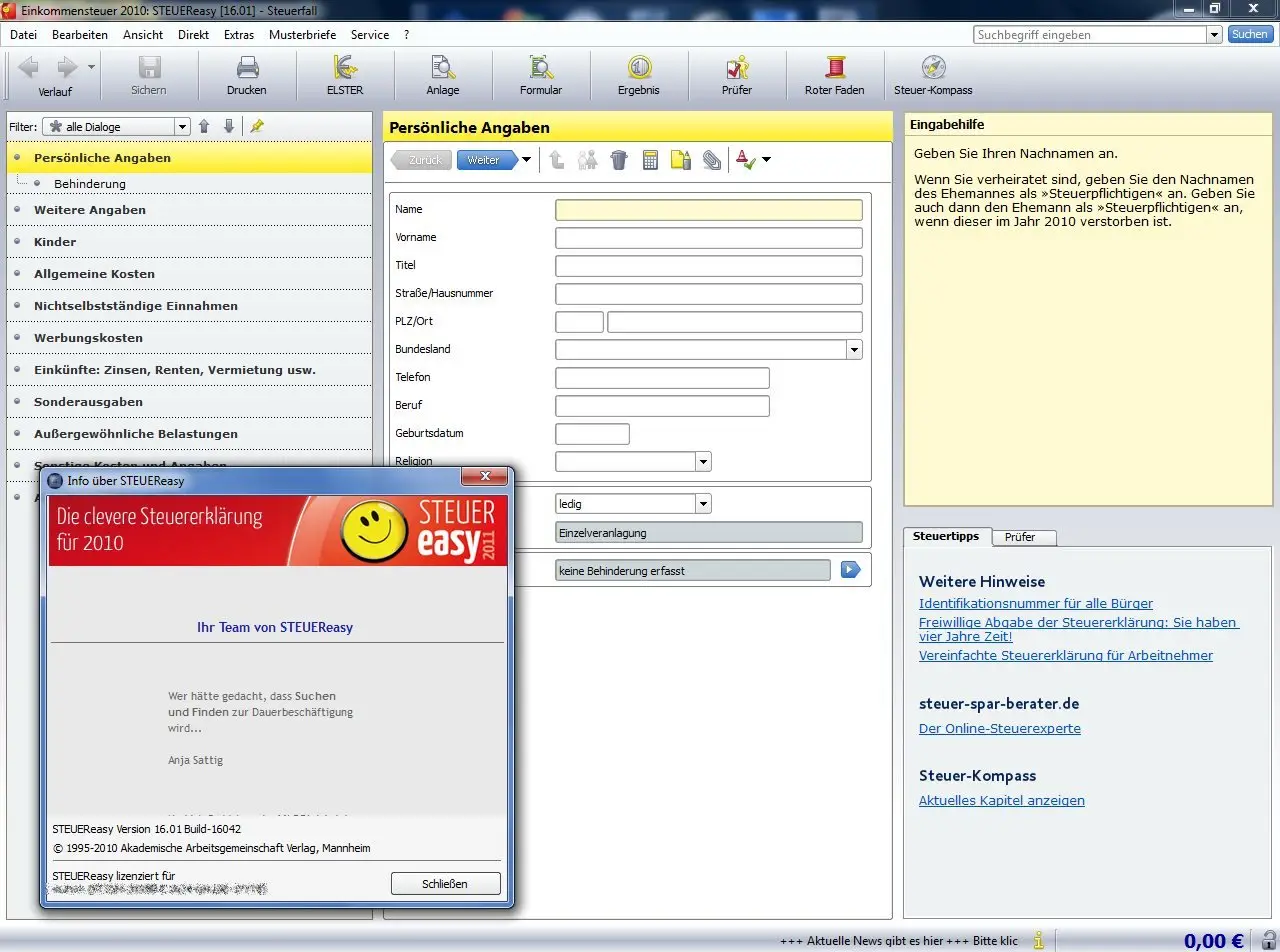This screenshot has width=1280, height=952.
Task: Open the Musterbriefe menu
Action: click(x=303, y=34)
